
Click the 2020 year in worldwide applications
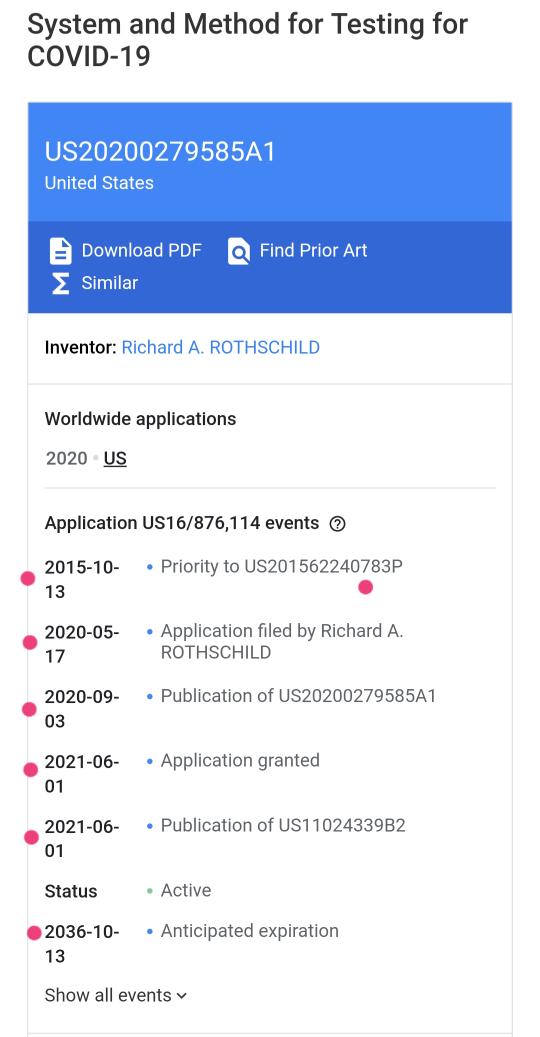[x=67, y=458]
